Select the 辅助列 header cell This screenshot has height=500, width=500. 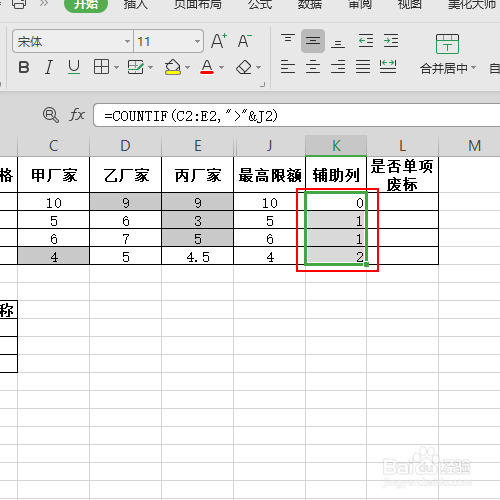pos(336,175)
